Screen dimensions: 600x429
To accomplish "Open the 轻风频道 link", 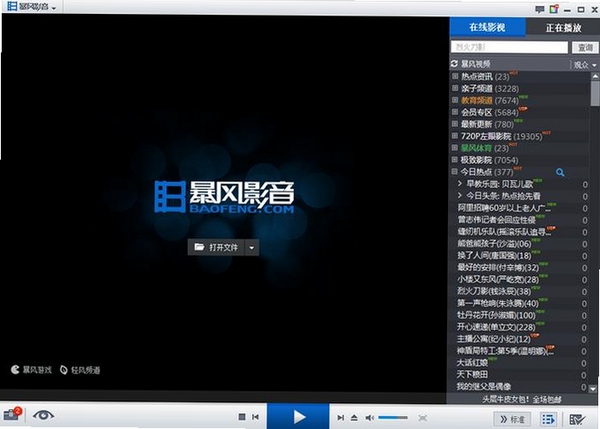I will 80,370.
